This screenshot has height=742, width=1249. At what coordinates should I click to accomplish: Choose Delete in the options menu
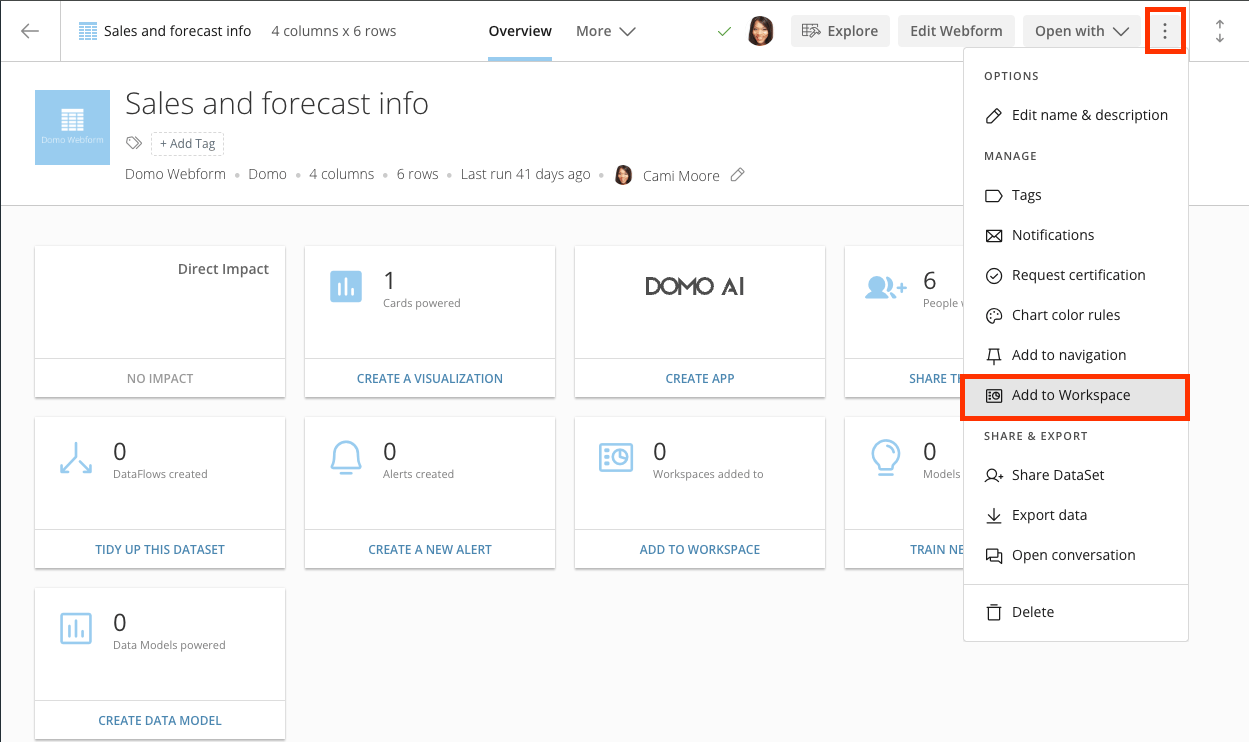[x=1076, y=612]
